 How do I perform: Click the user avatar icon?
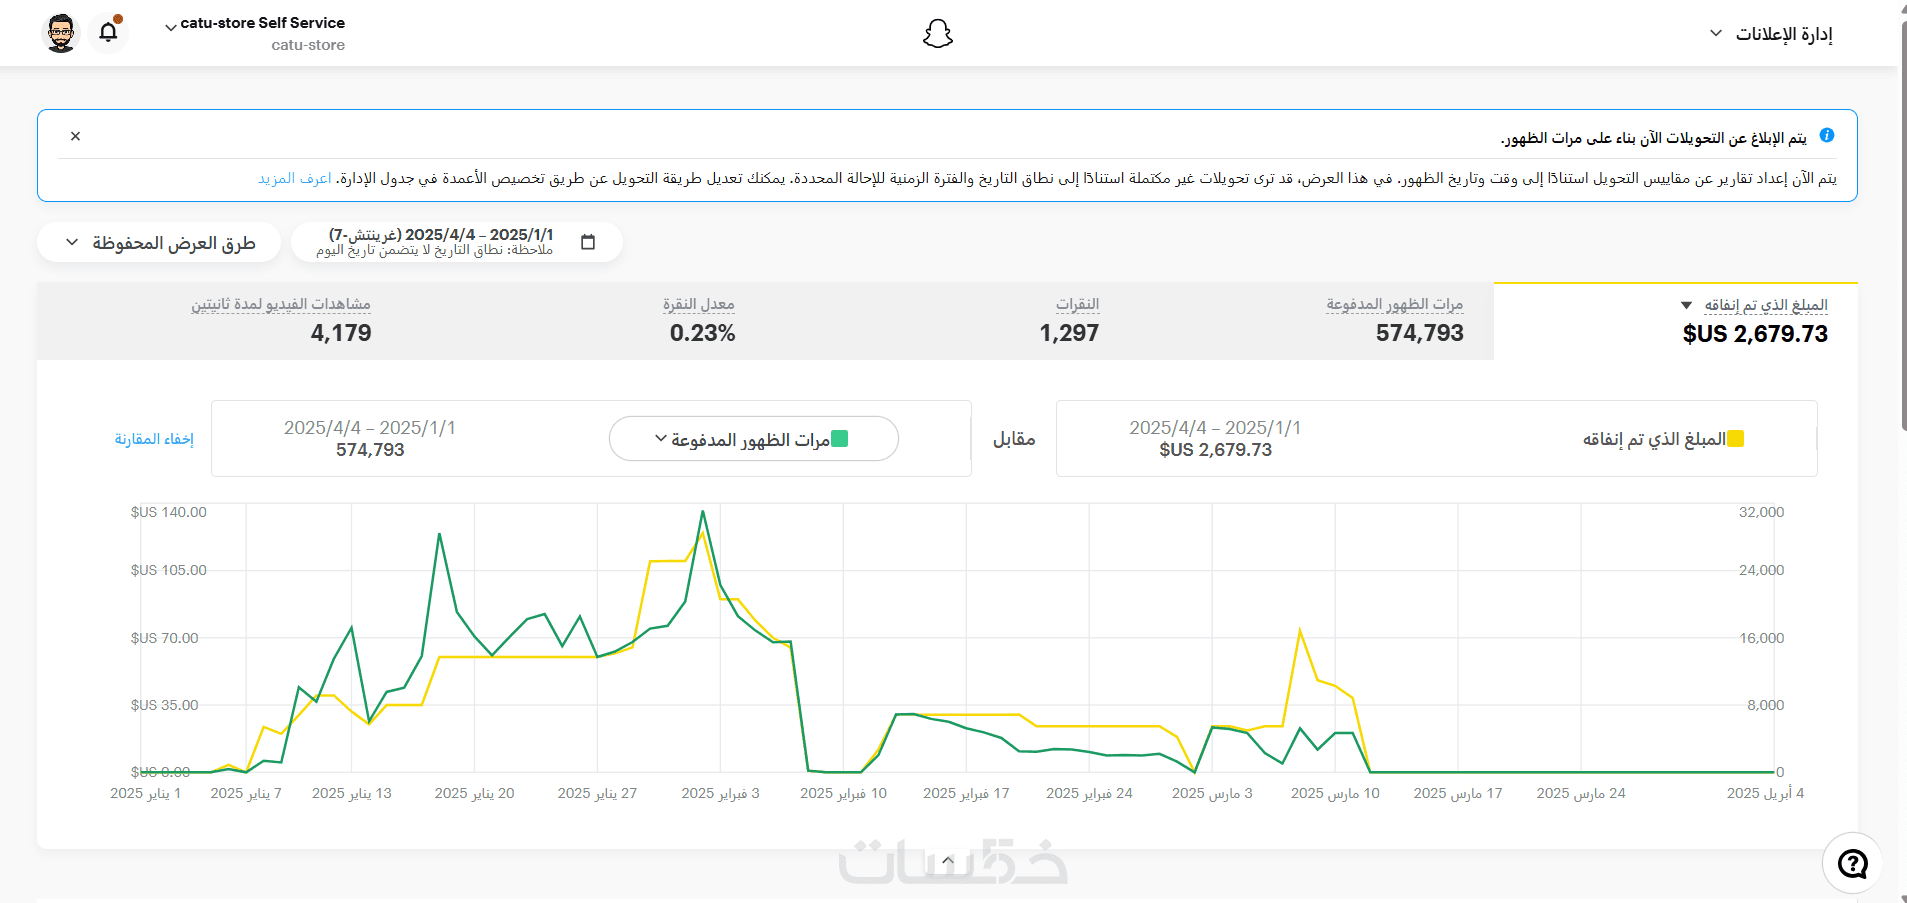click(61, 33)
